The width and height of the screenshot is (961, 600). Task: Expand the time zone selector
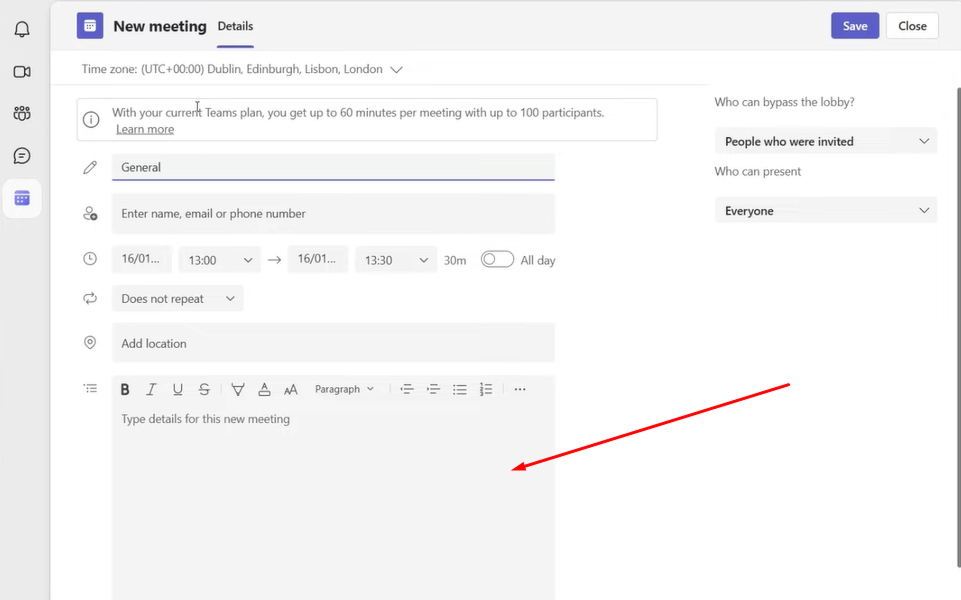[396, 70]
